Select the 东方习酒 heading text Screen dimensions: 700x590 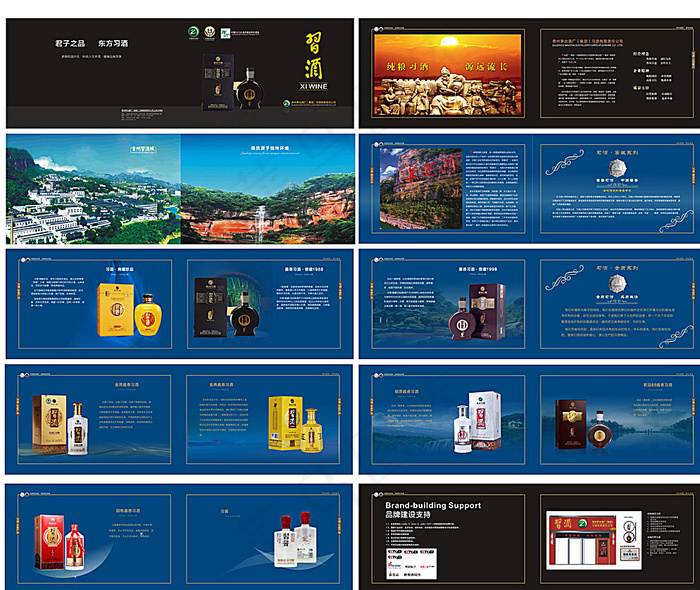(x=113, y=43)
